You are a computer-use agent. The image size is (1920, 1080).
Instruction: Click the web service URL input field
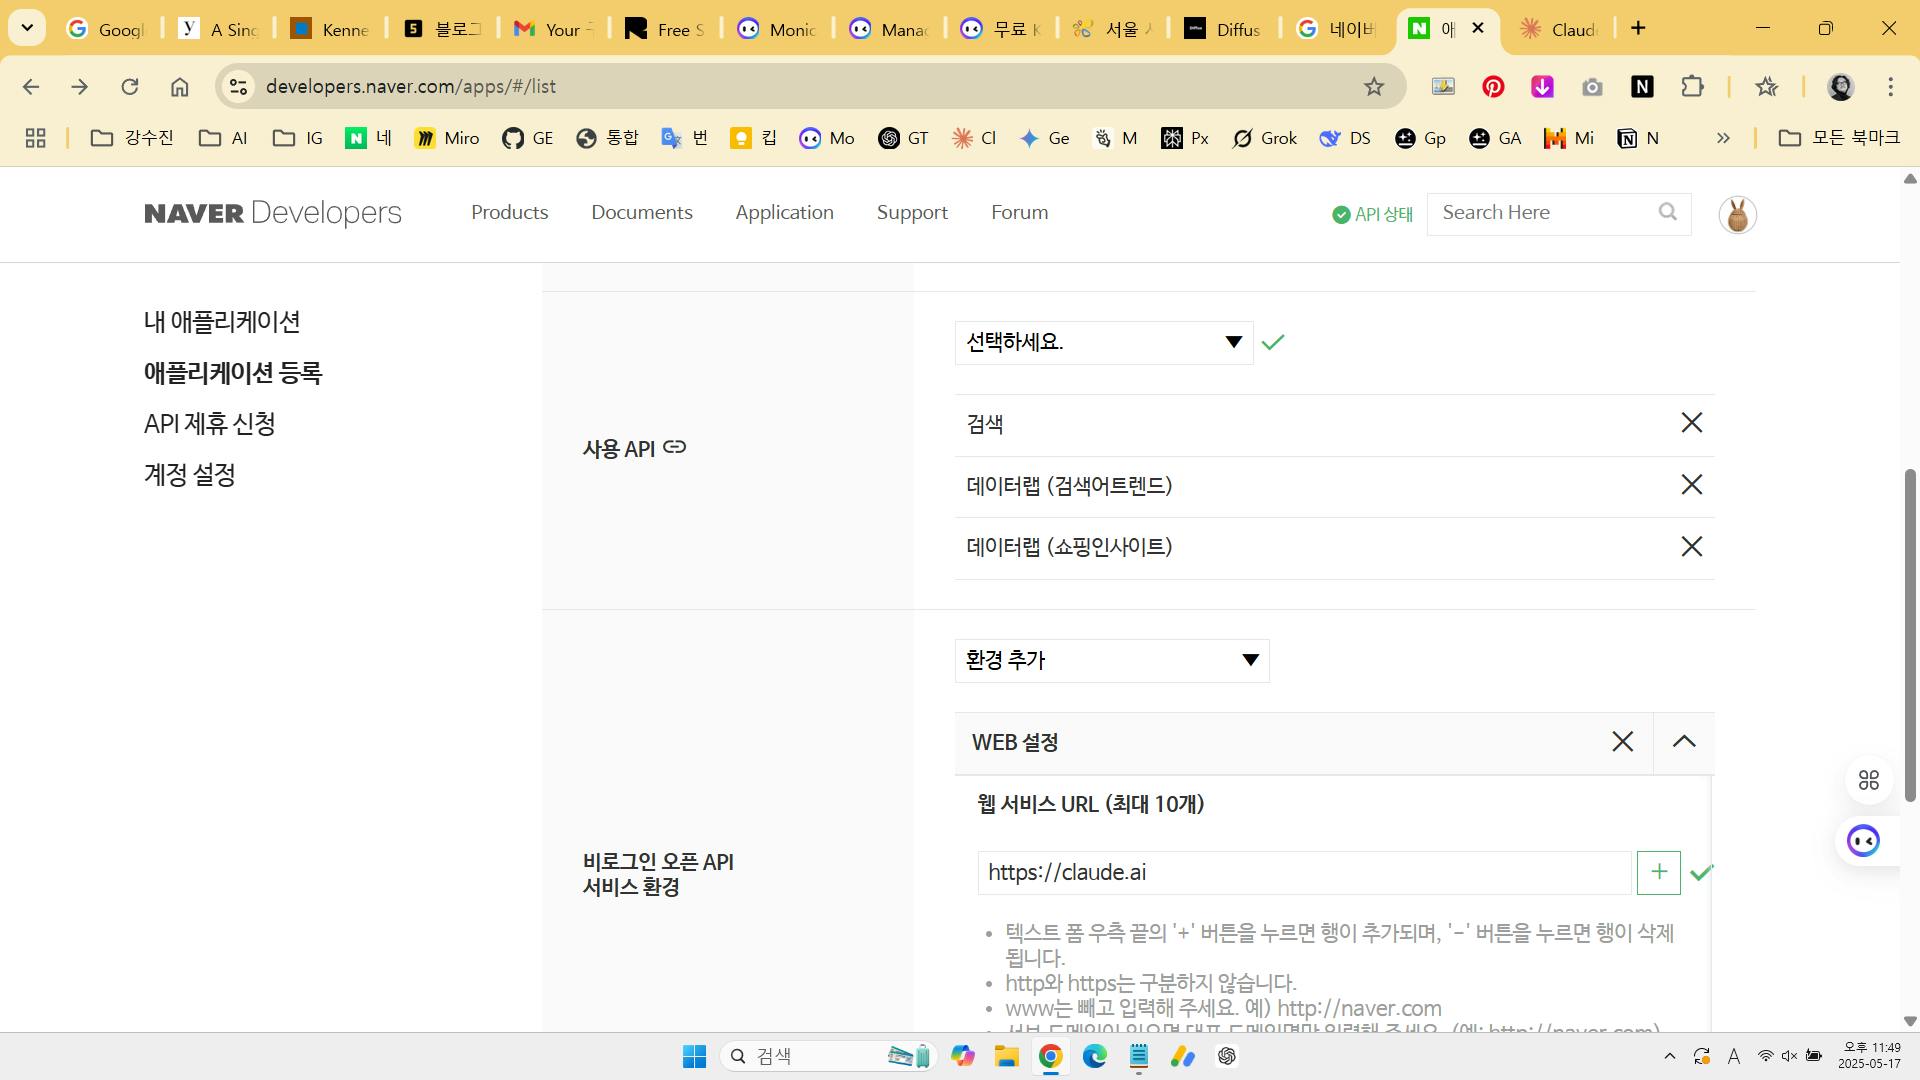[1303, 873]
